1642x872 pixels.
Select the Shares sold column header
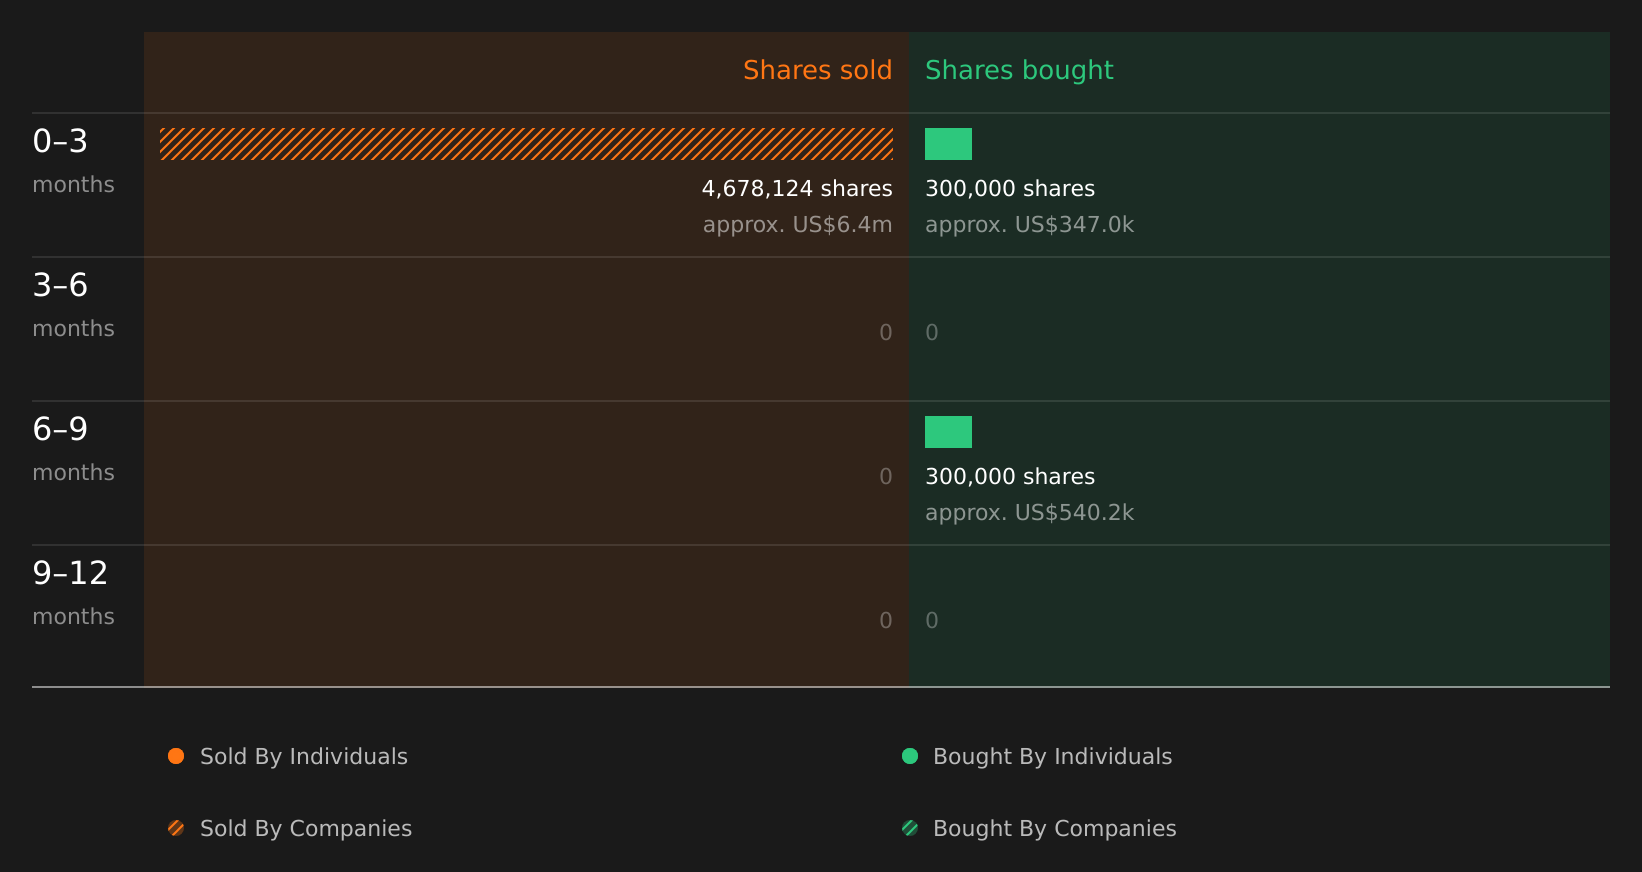[817, 70]
